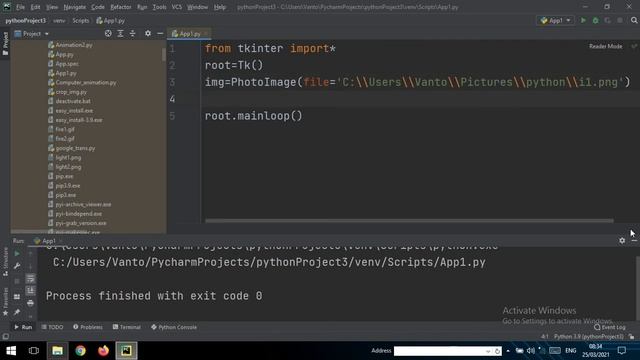Open Project panel settings gear
Screen dimensions: 640x360
coord(148,33)
